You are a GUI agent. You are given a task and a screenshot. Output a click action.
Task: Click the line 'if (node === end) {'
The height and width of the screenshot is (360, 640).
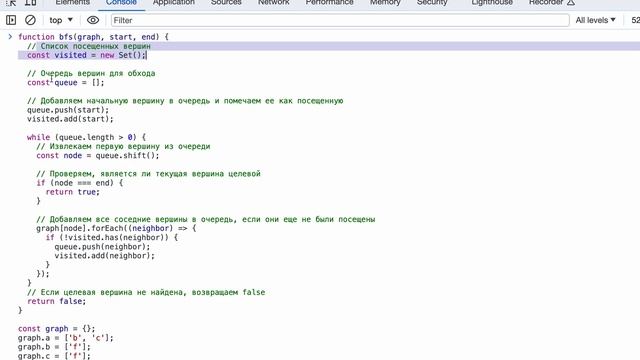80,183
